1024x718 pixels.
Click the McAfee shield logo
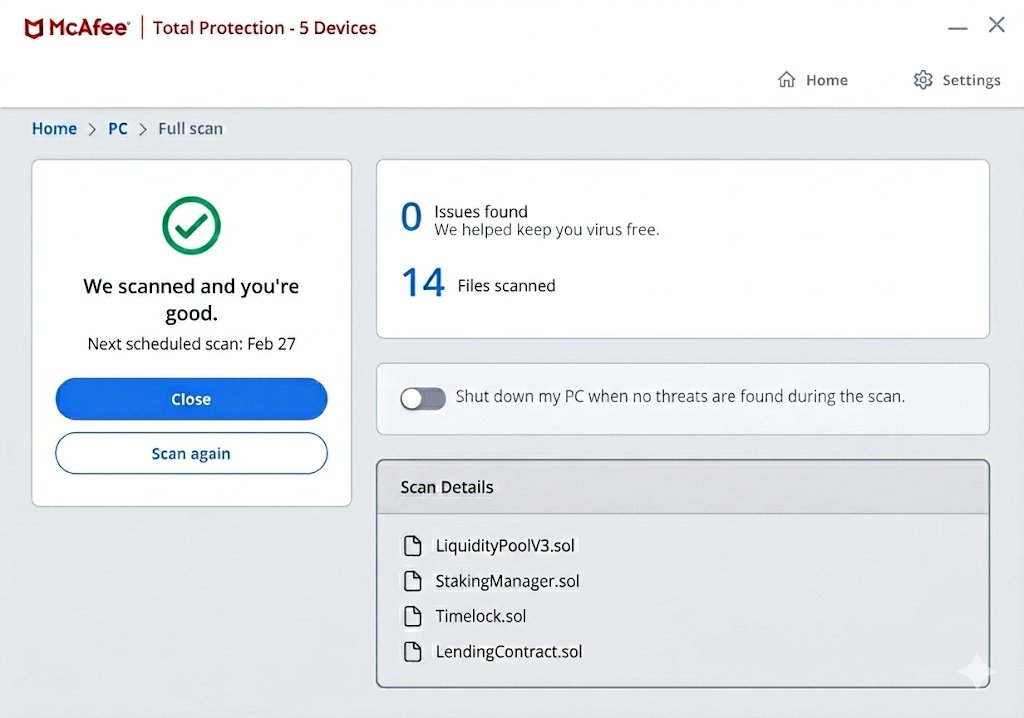[x=34, y=29]
